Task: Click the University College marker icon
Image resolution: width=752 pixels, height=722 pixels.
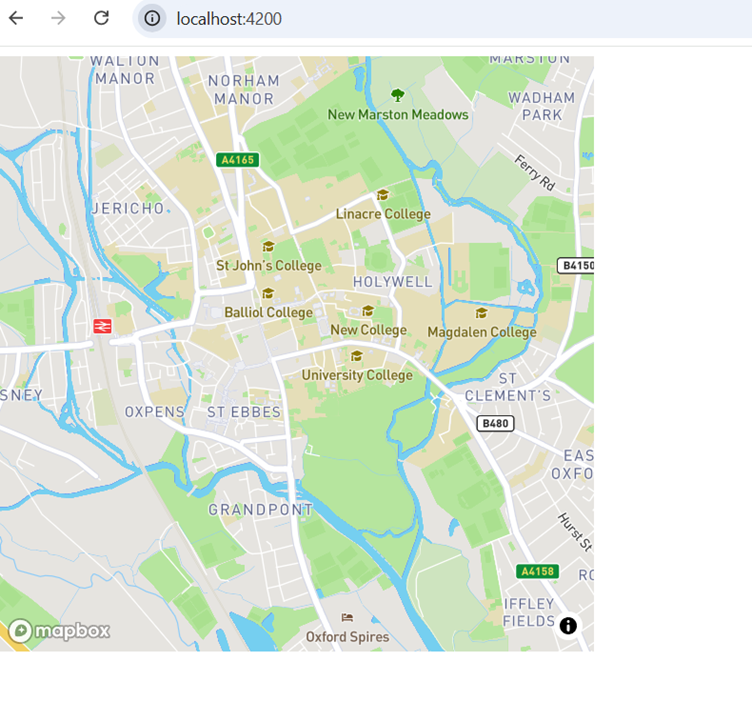Action: click(x=356, y=356)
